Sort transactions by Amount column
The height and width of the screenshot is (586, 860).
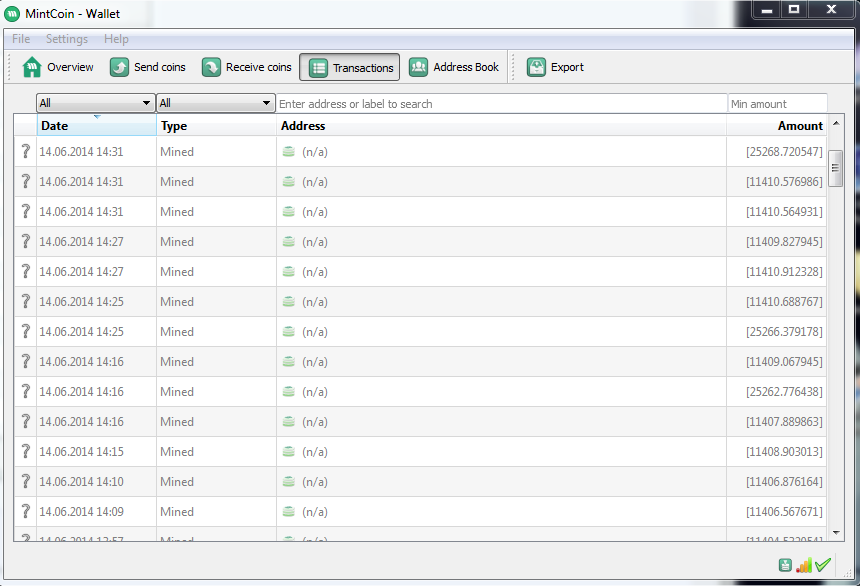coord(777,126)
